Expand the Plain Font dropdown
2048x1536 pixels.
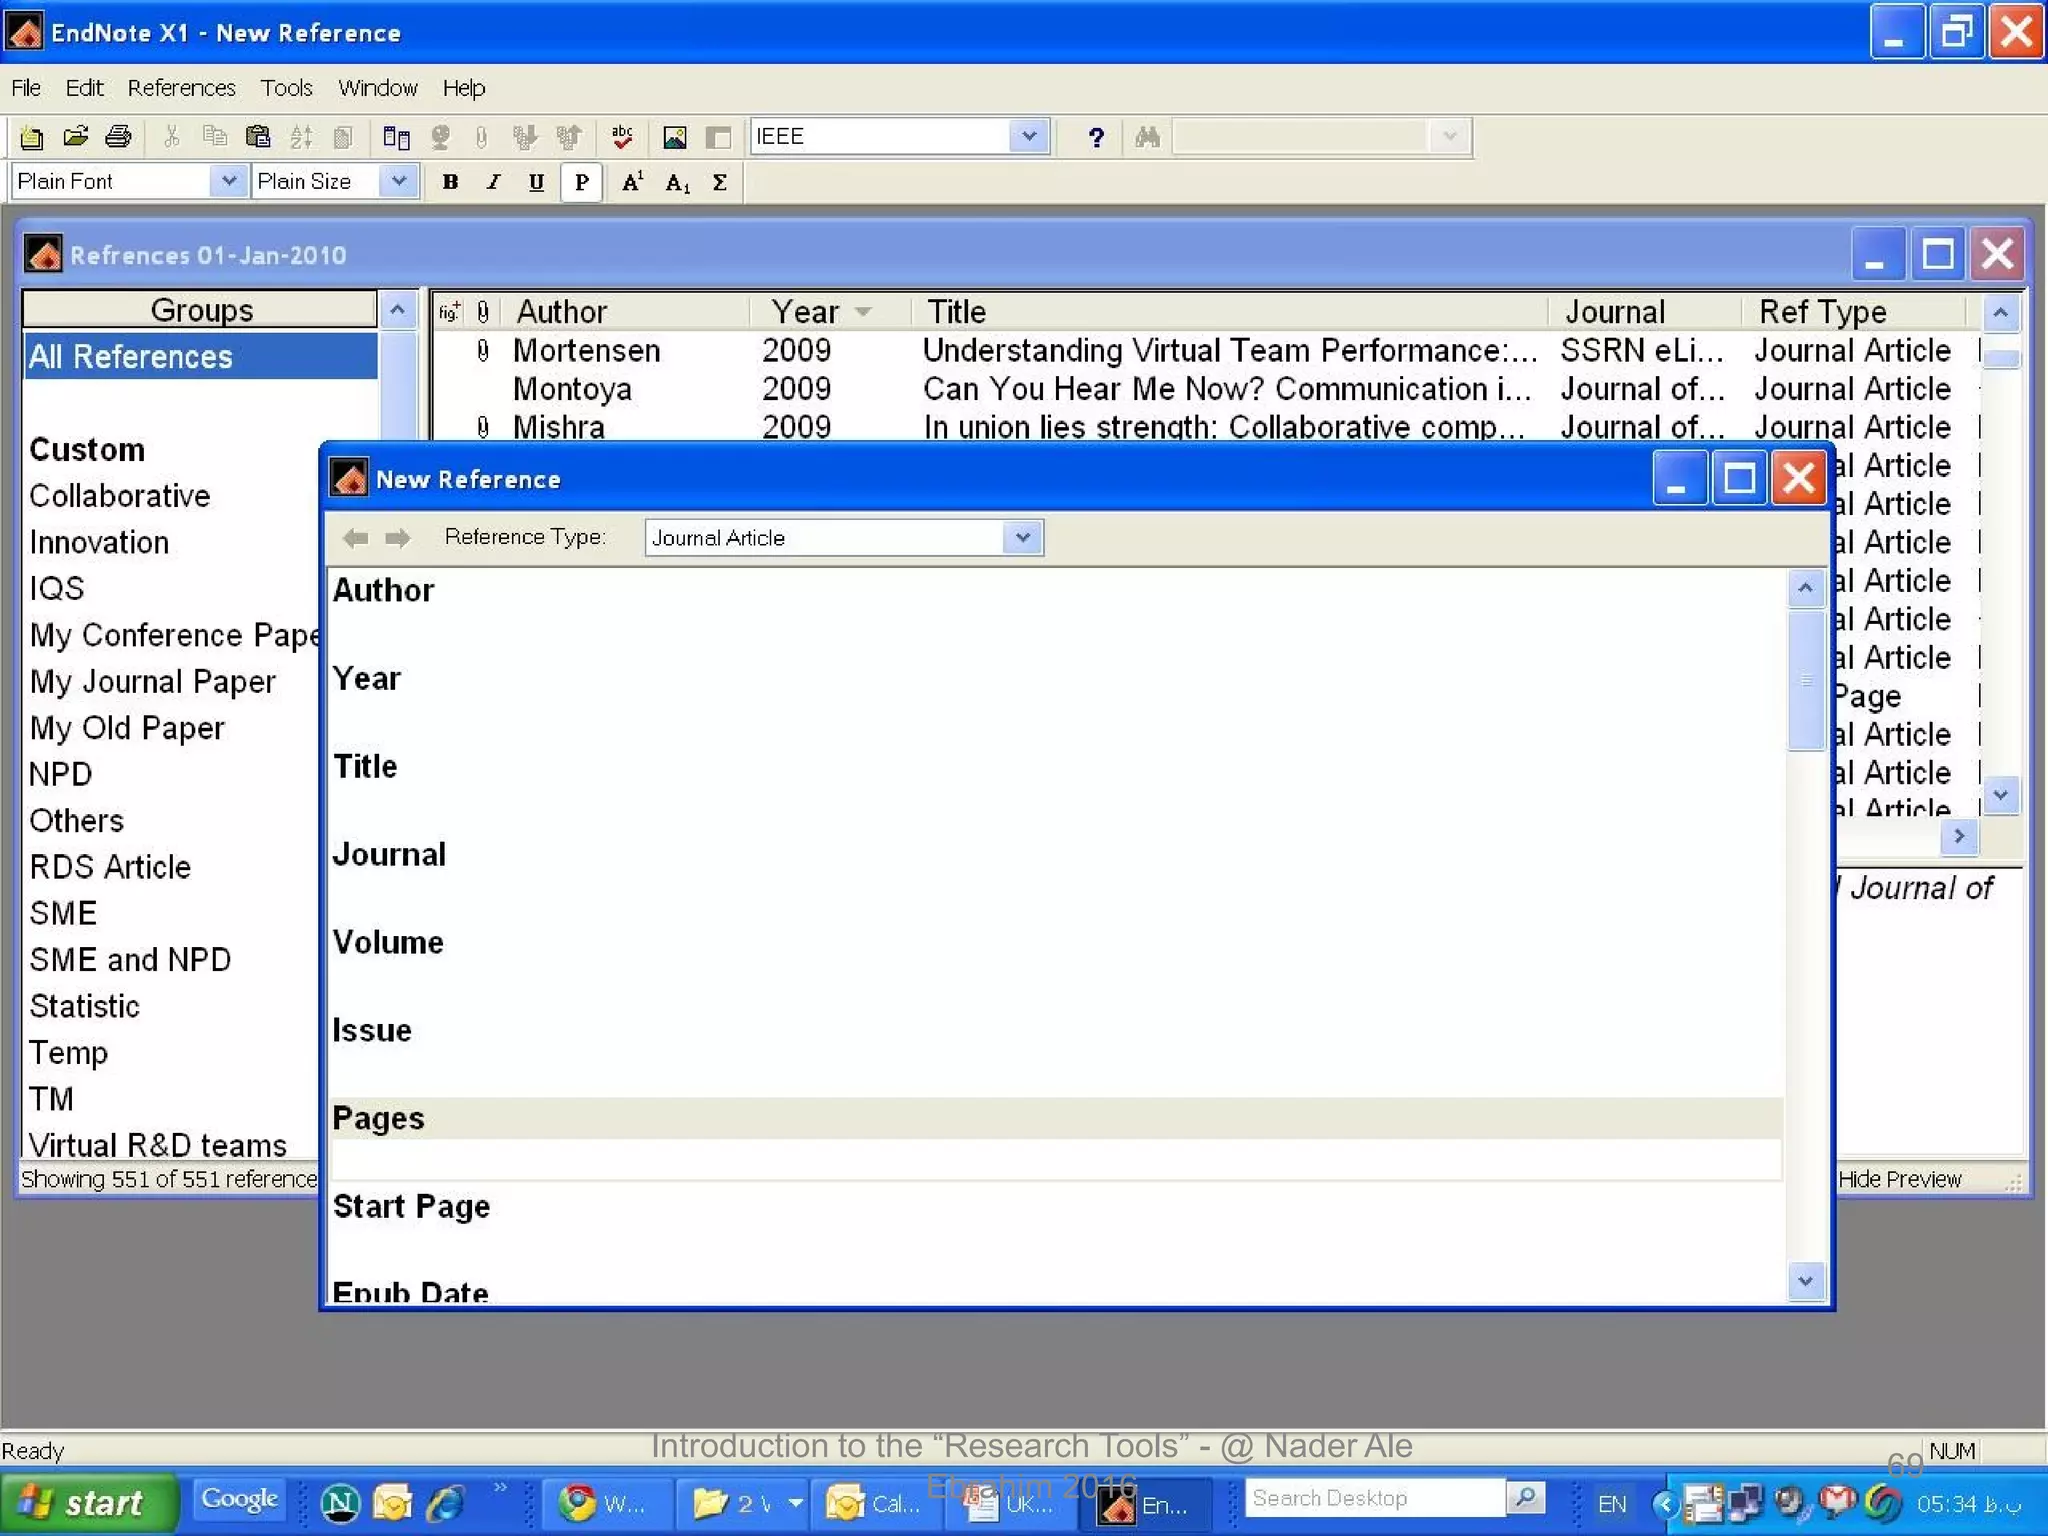228,182
